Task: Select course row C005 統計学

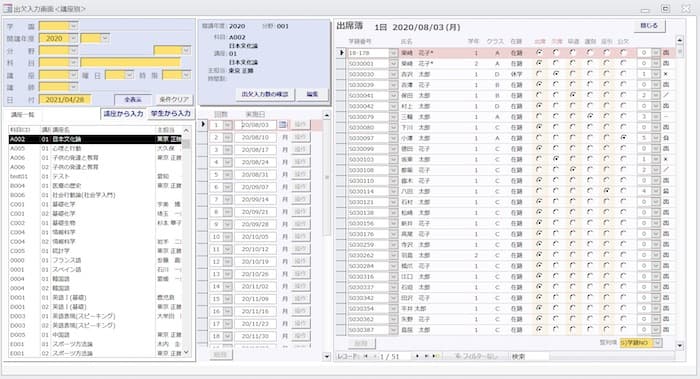Action: 95,251
